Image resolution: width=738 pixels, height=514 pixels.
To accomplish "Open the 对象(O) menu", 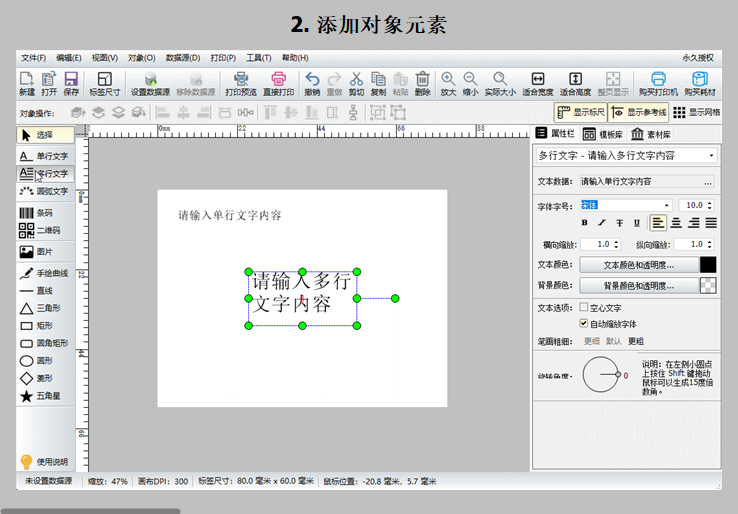I will [x=142, y=58].
